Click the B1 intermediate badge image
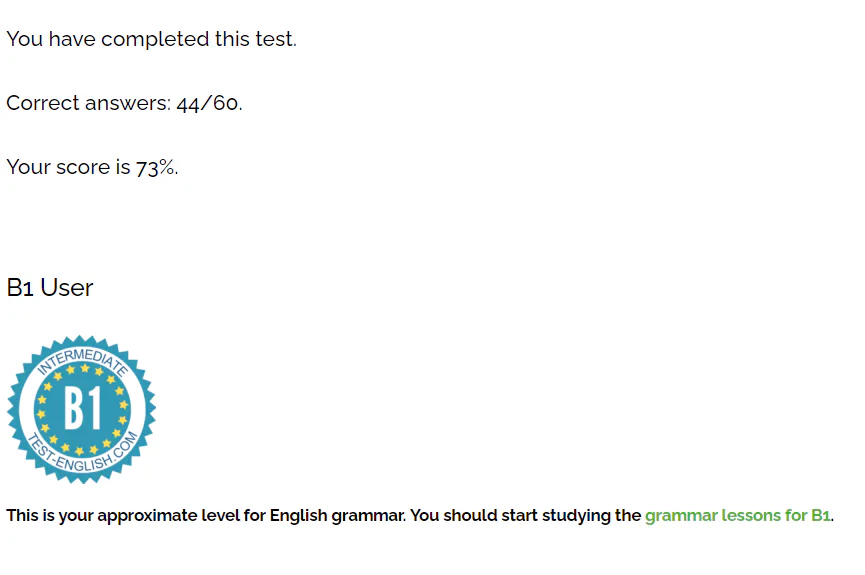 (81, 409)
